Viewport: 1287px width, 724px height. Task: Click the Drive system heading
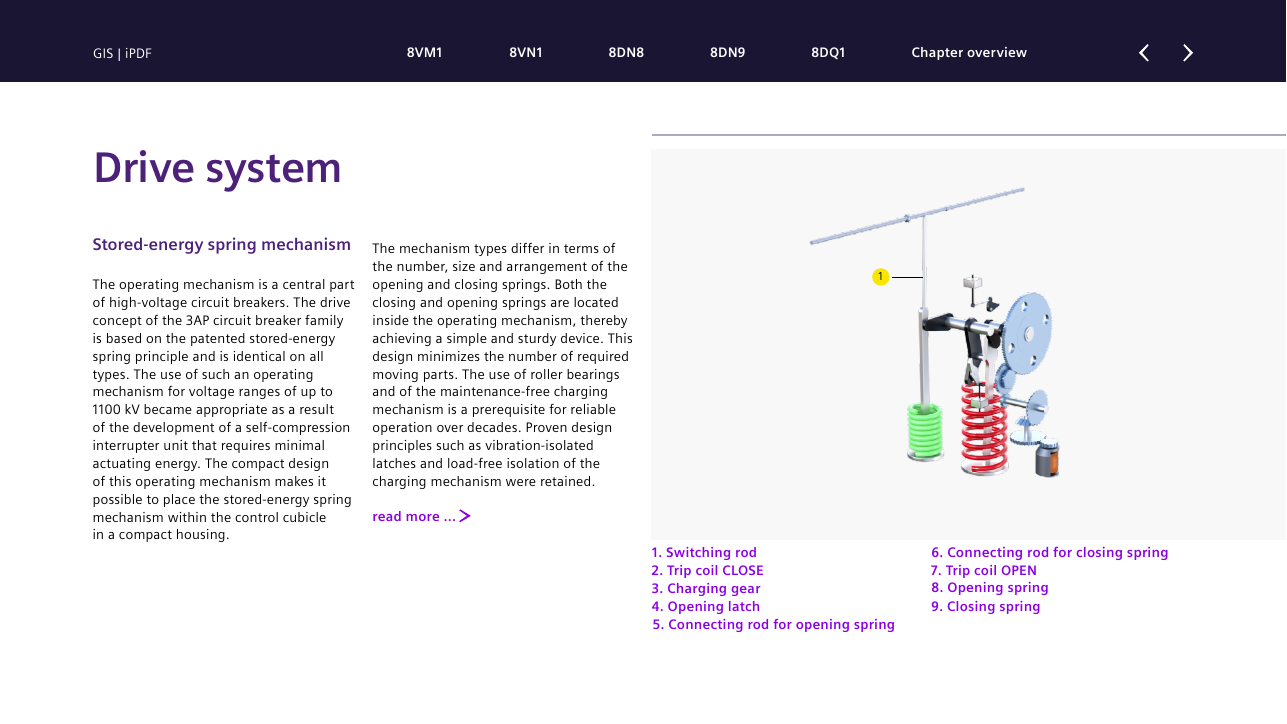217,168
